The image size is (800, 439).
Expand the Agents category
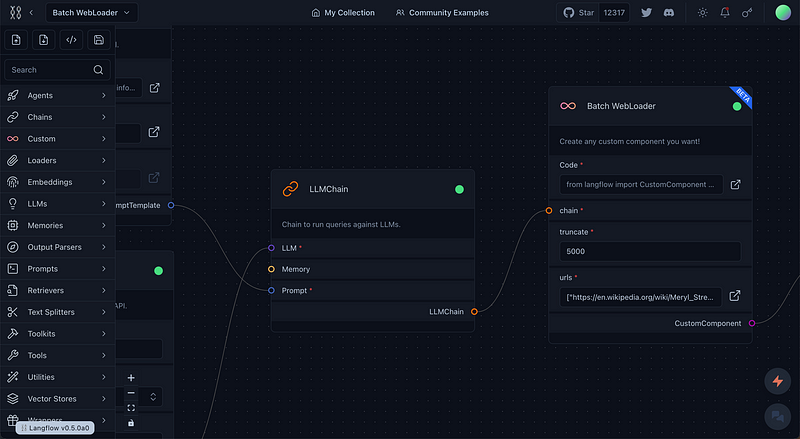[x=57, y=95]
